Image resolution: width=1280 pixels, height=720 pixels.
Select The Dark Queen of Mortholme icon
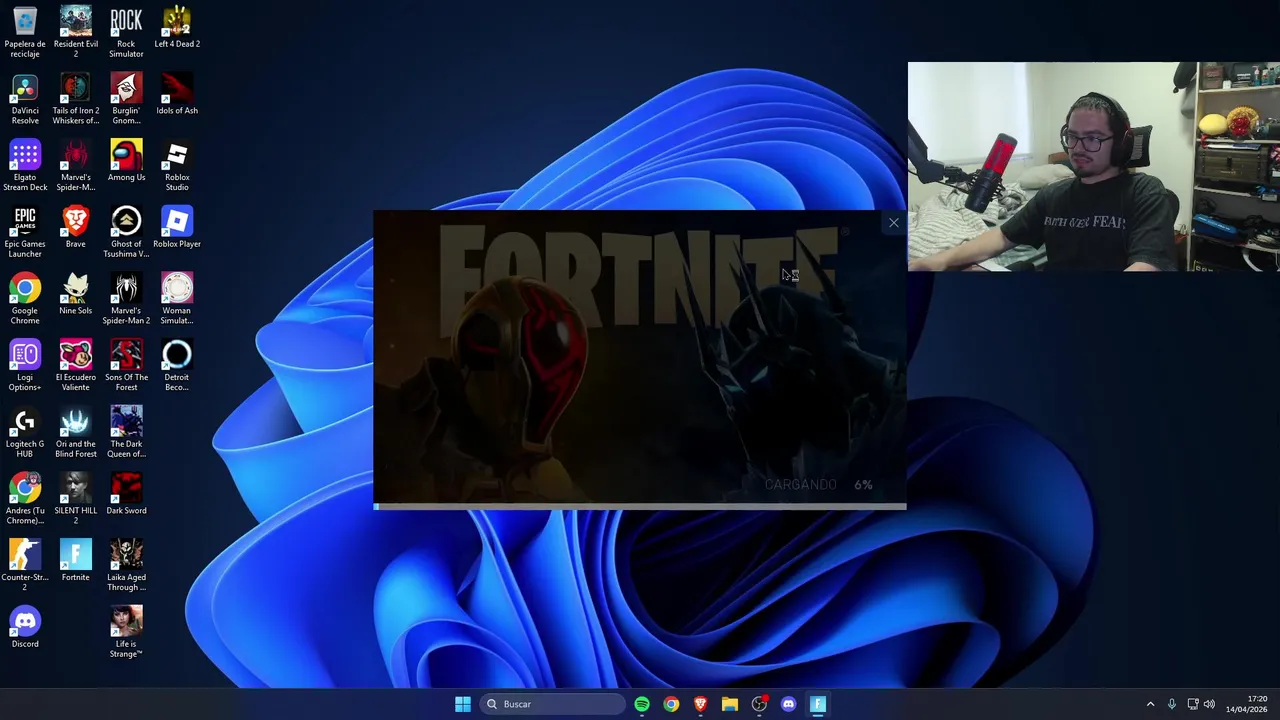click(126, 432)
